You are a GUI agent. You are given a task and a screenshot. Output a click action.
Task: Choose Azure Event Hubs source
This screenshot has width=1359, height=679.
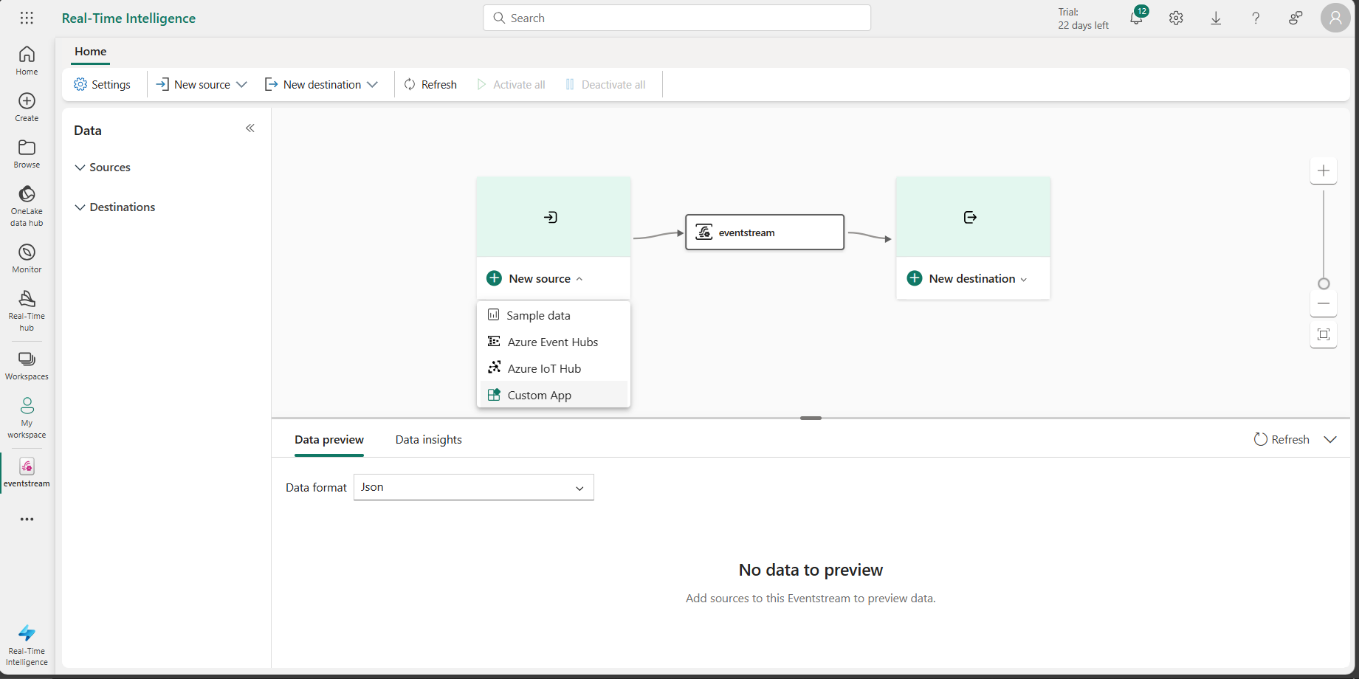554,342
